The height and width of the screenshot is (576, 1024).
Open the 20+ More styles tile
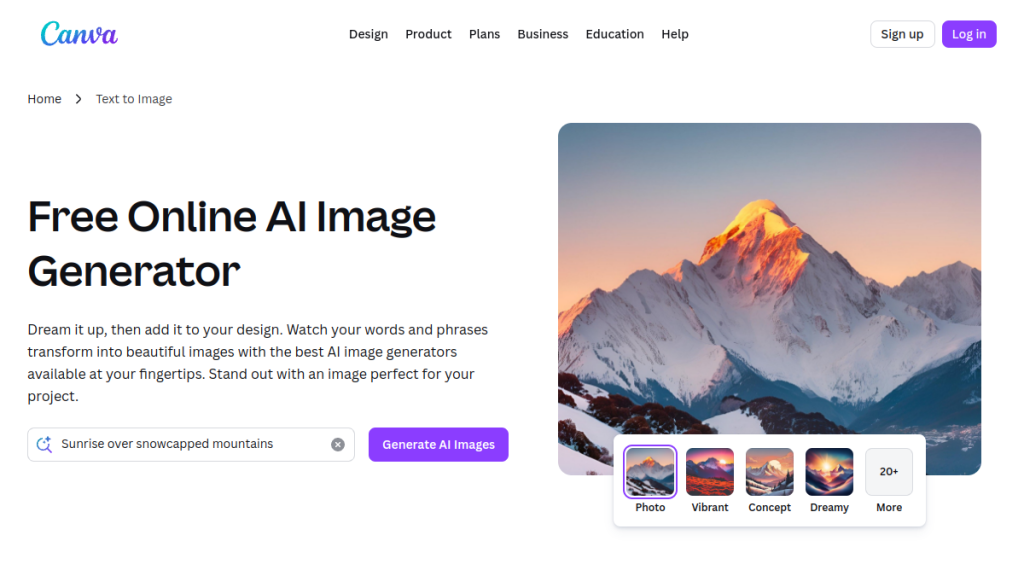click(x=889, y=472)
